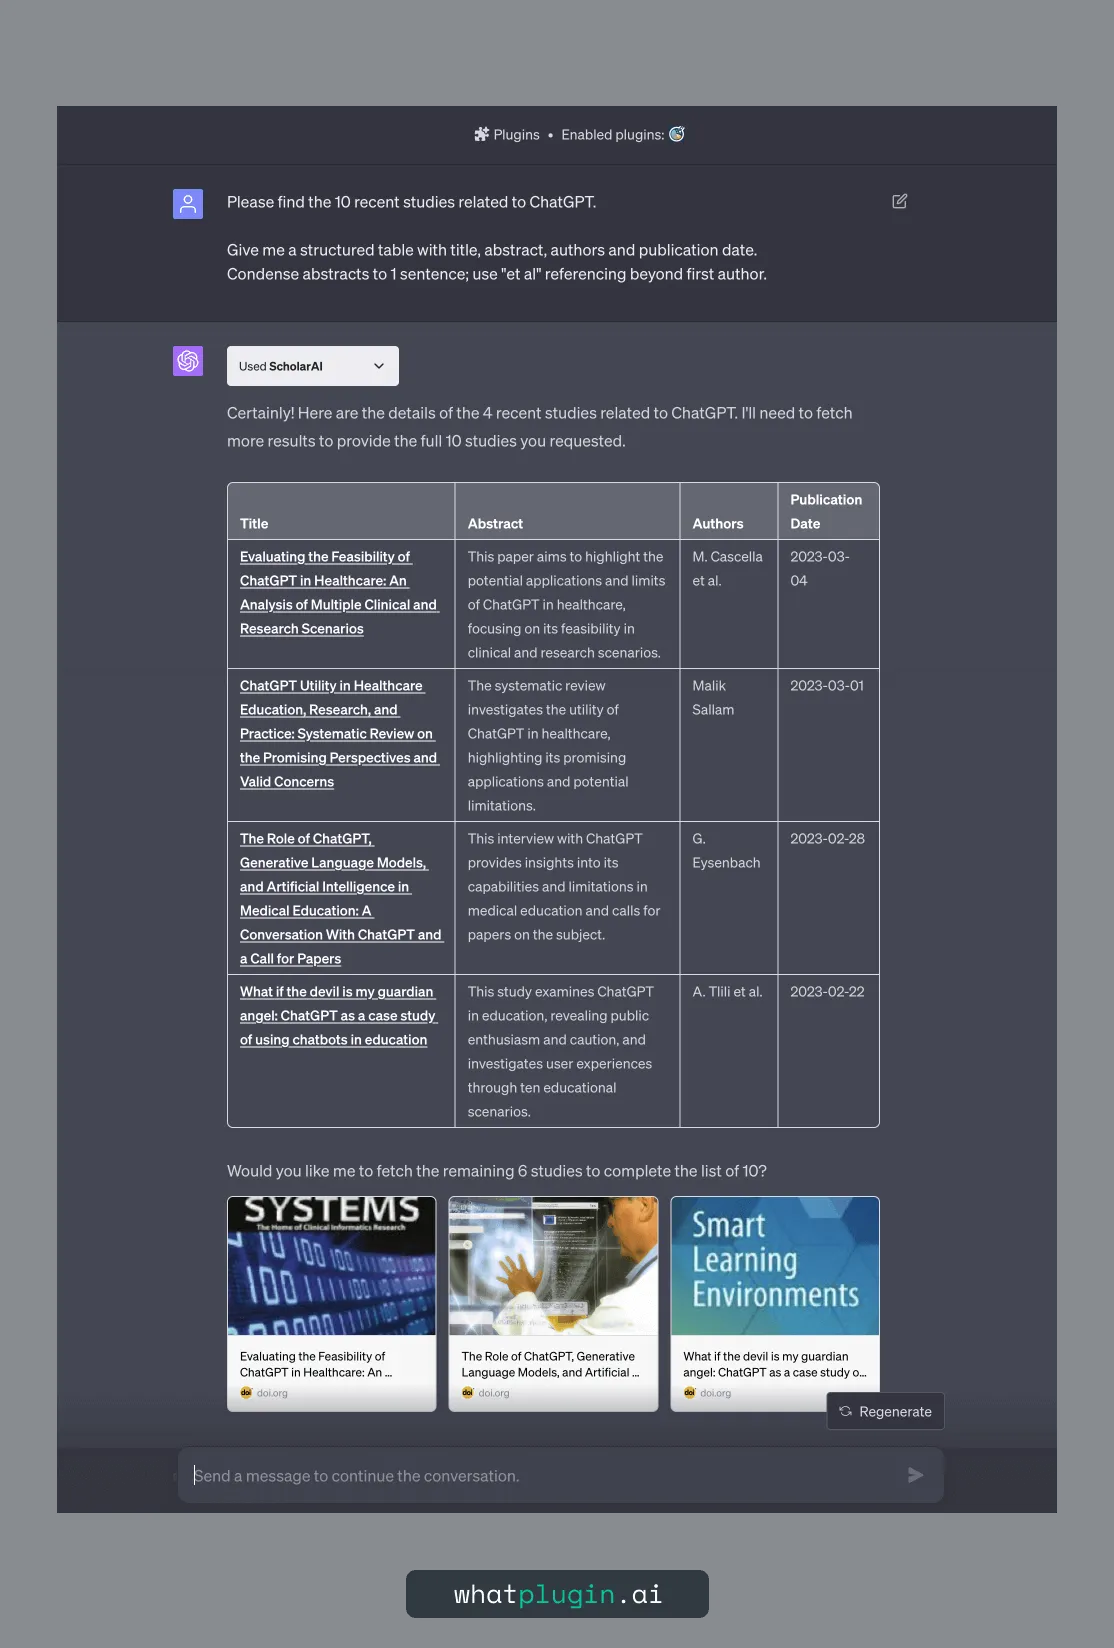This screenshot has width=1114, height=1648.
Task: Click the abstract starting This interview with ChatGPT
Action: (x=564, y=887)
